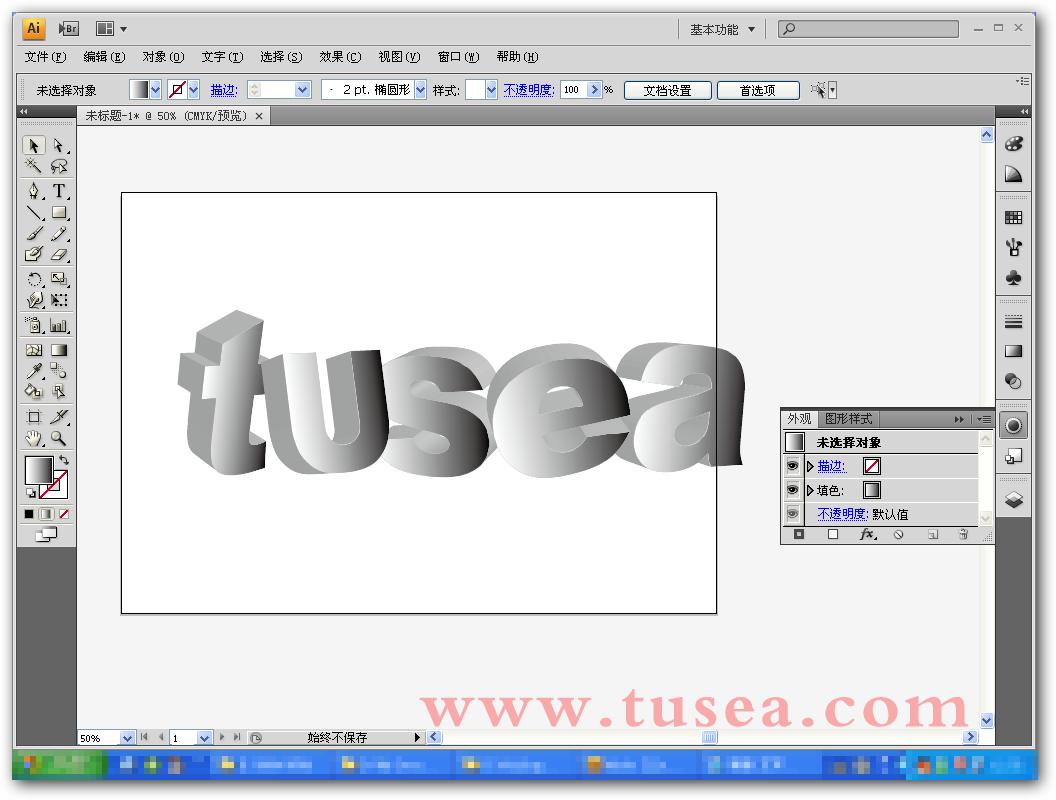
Task: Open the Stroke panel in right dock
Action: (x=1013, y=322)
